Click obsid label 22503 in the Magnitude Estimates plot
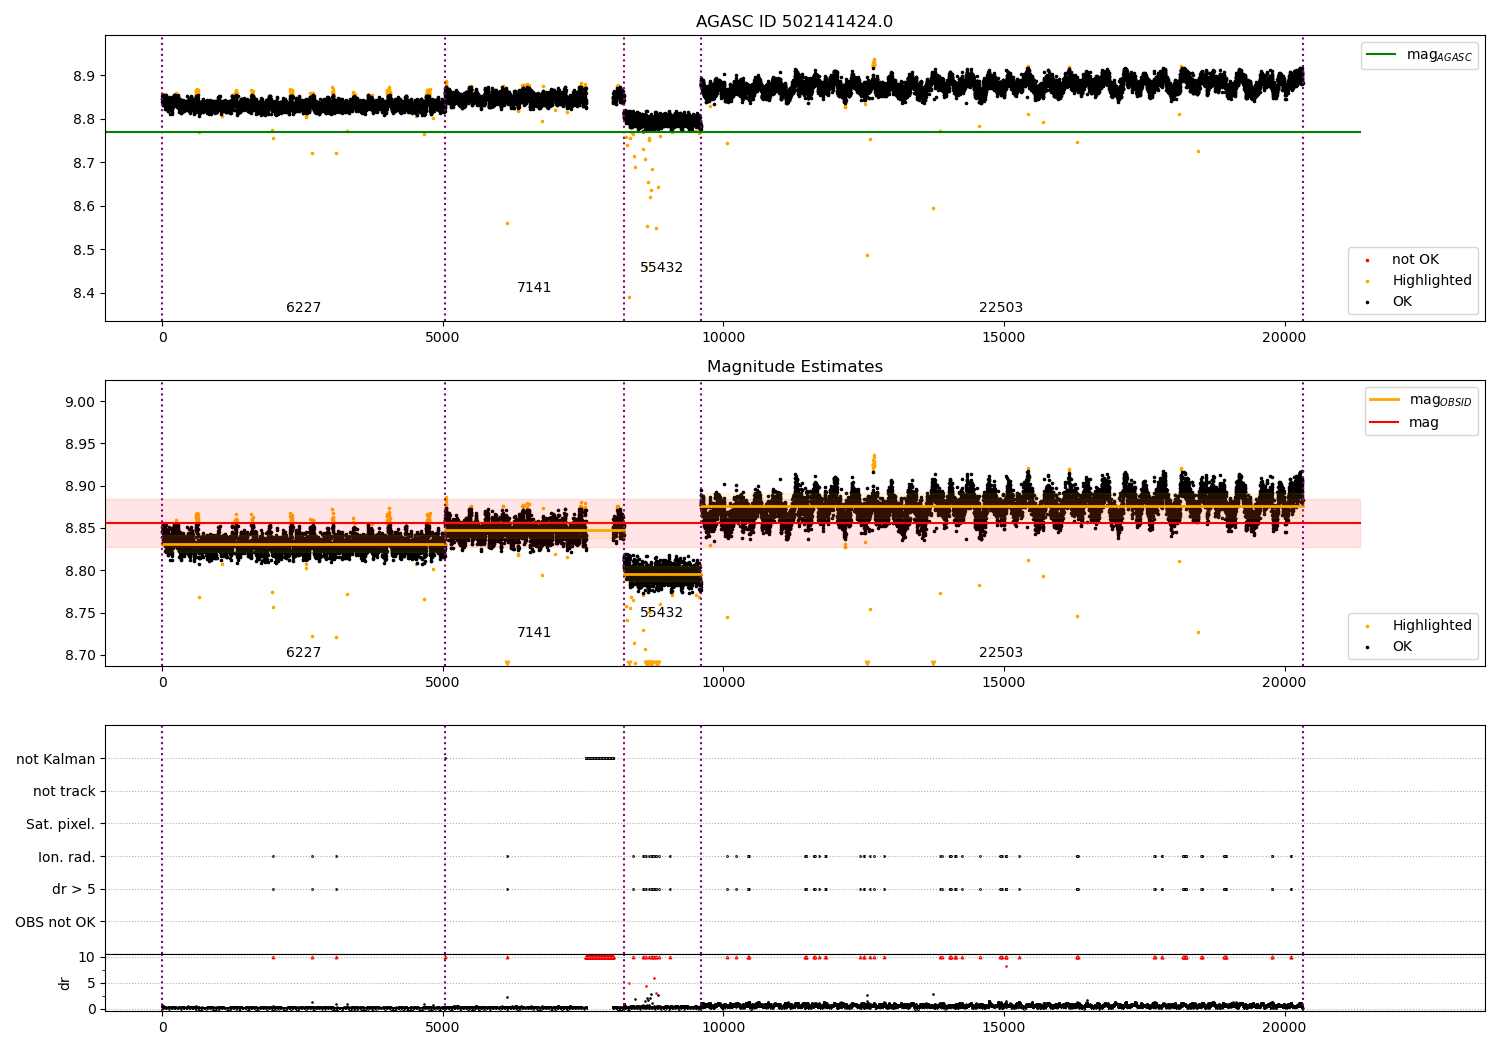This screenshot has width=1500, height=1050. [x=1001, y=653]
